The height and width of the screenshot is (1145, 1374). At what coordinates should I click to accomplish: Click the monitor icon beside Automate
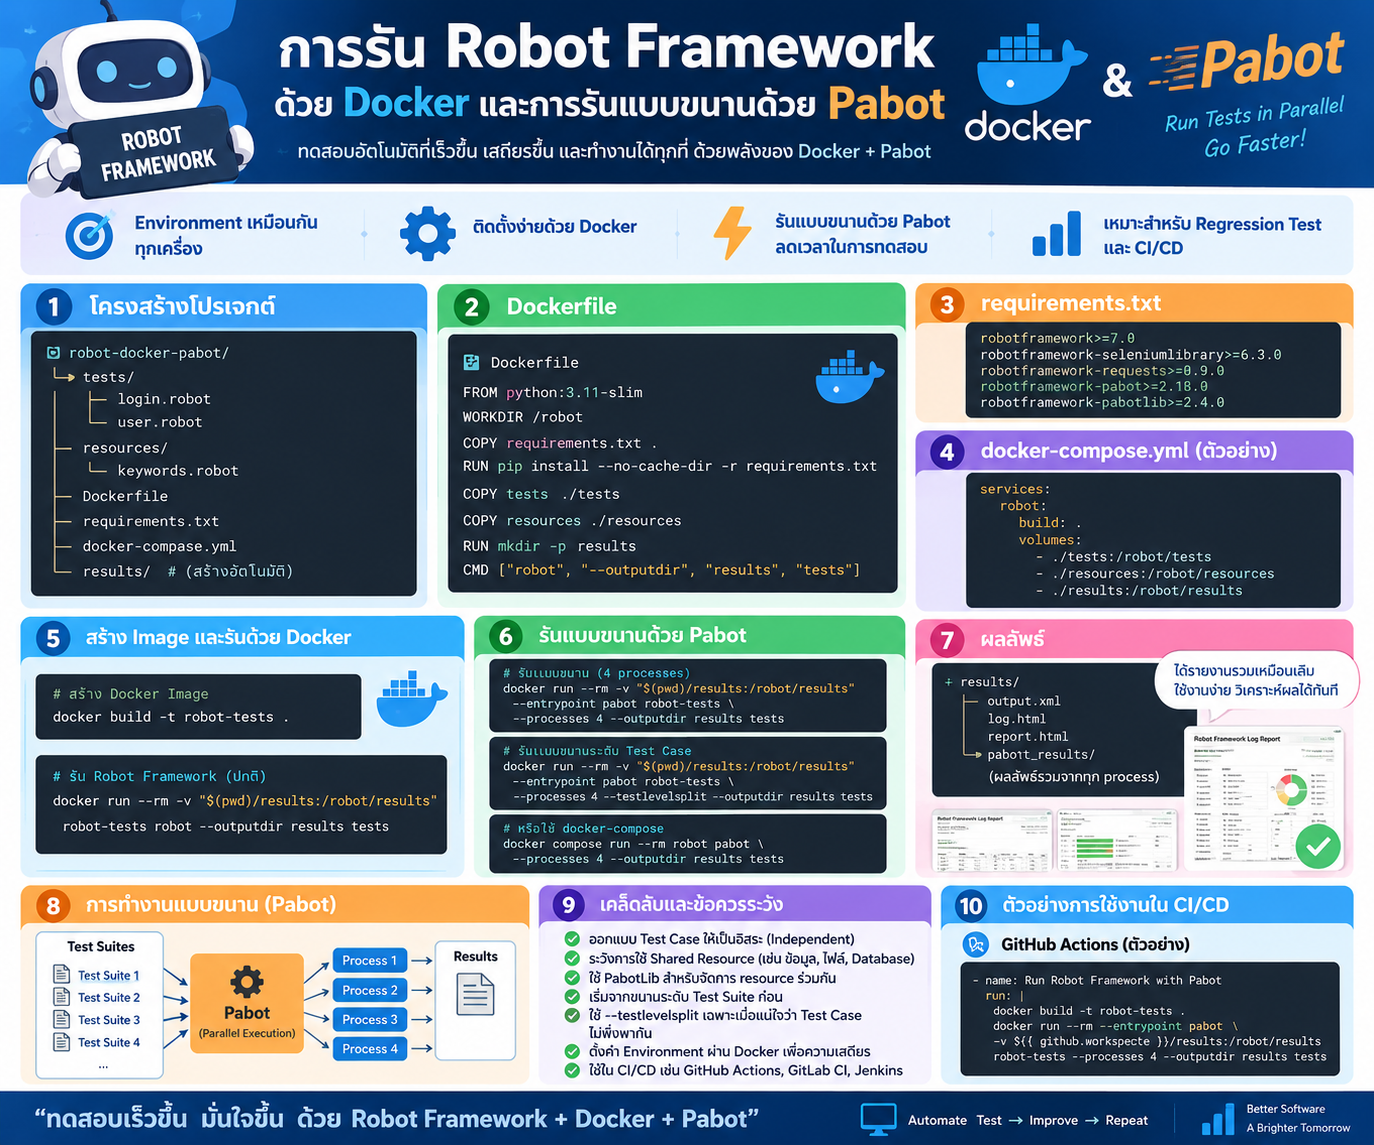878,1119
